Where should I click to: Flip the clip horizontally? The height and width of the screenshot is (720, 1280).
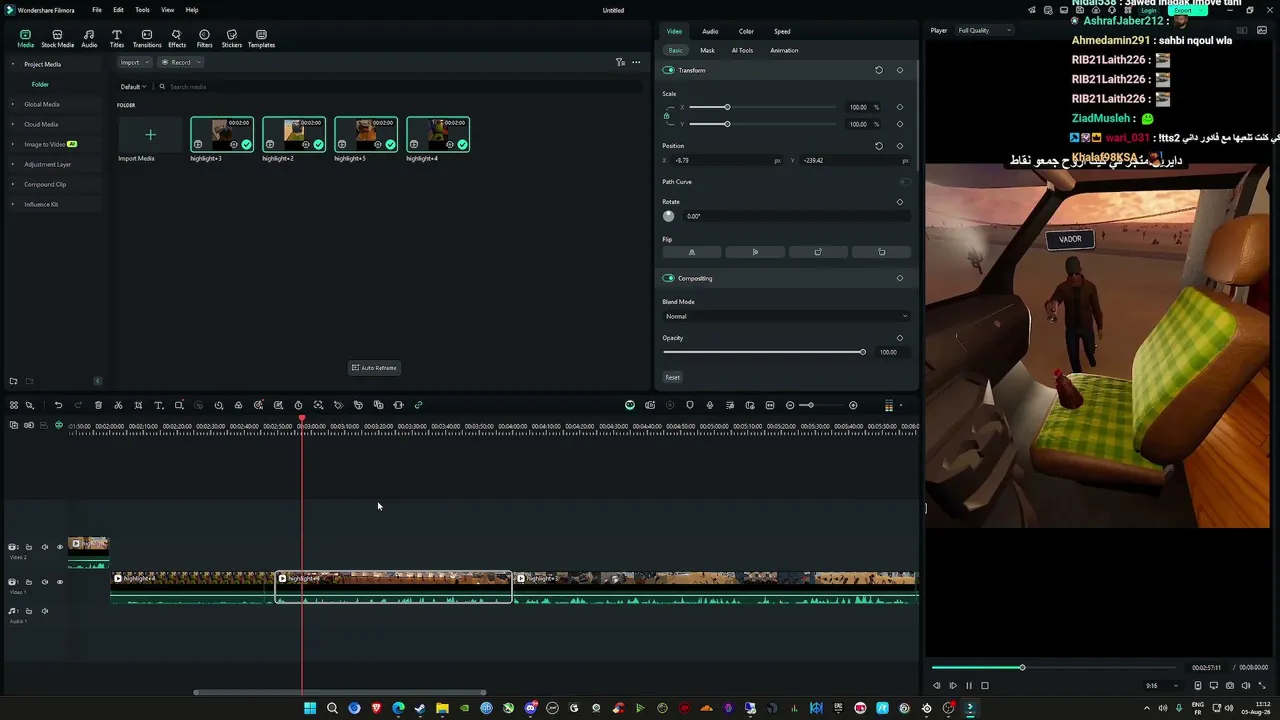(691, 252)
